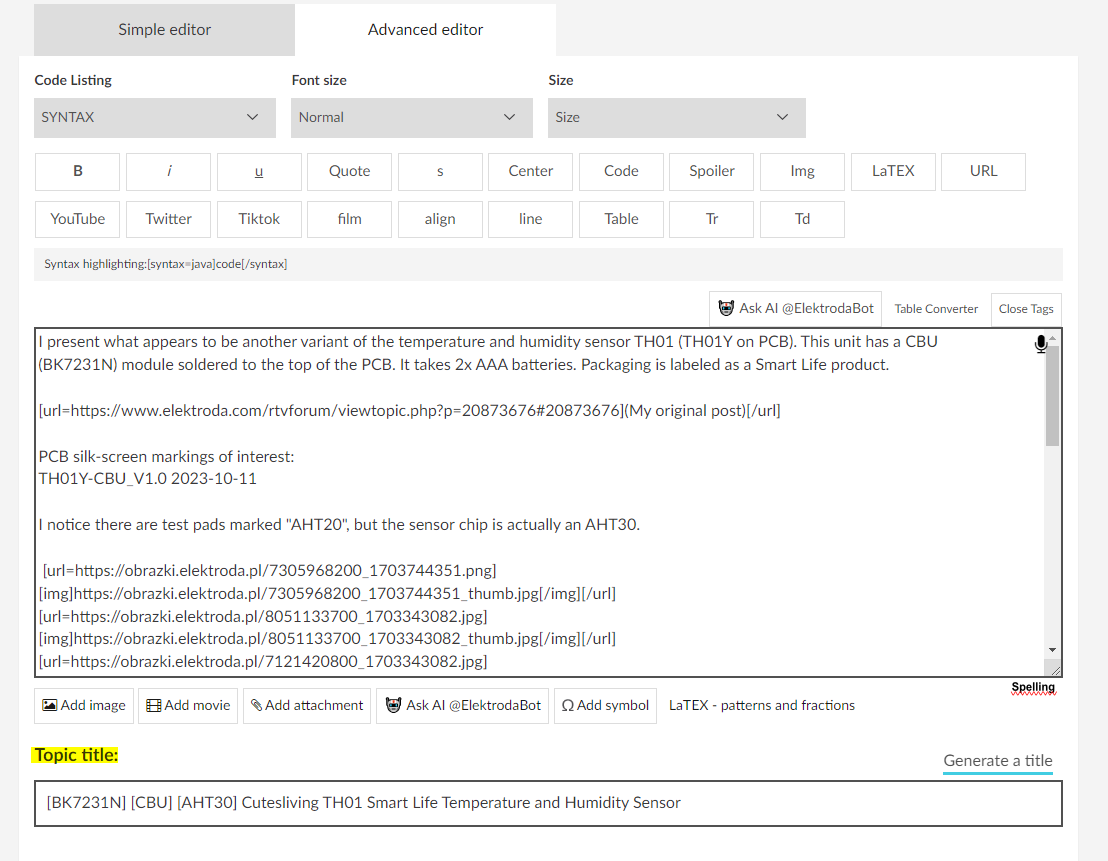The height and width of the screenshot is (861, 1108).
Task: Insert a Code tag
Action: [x=621, y=171]
